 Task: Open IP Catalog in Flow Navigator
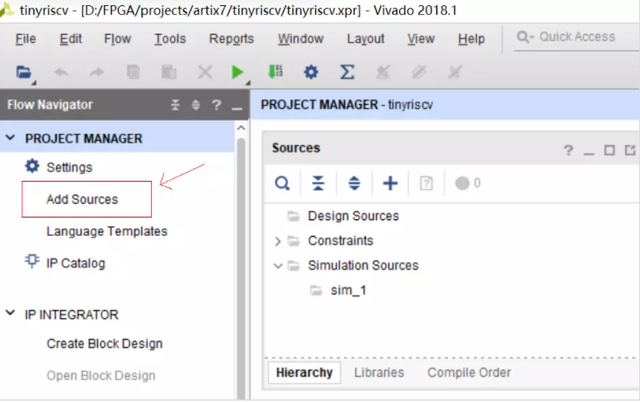coord(74,264)
